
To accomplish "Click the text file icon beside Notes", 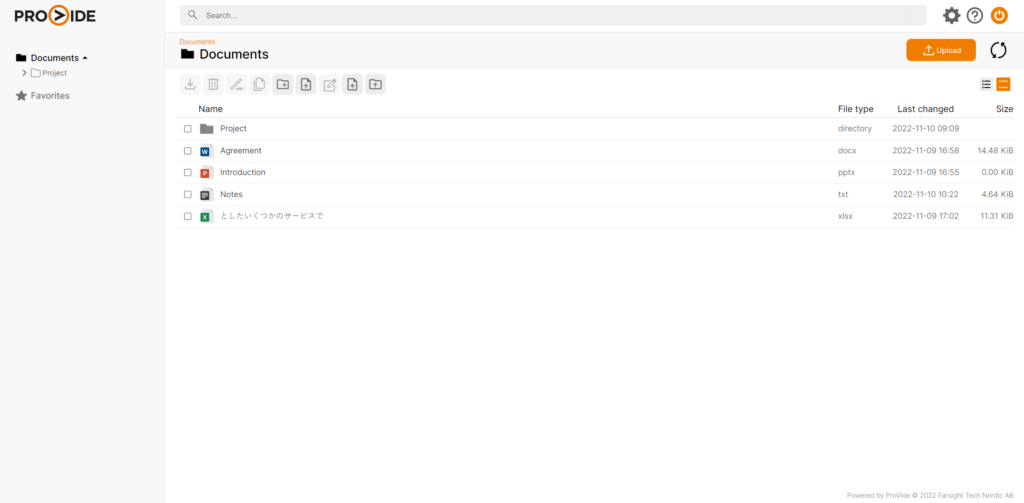I will click(206, 195).
